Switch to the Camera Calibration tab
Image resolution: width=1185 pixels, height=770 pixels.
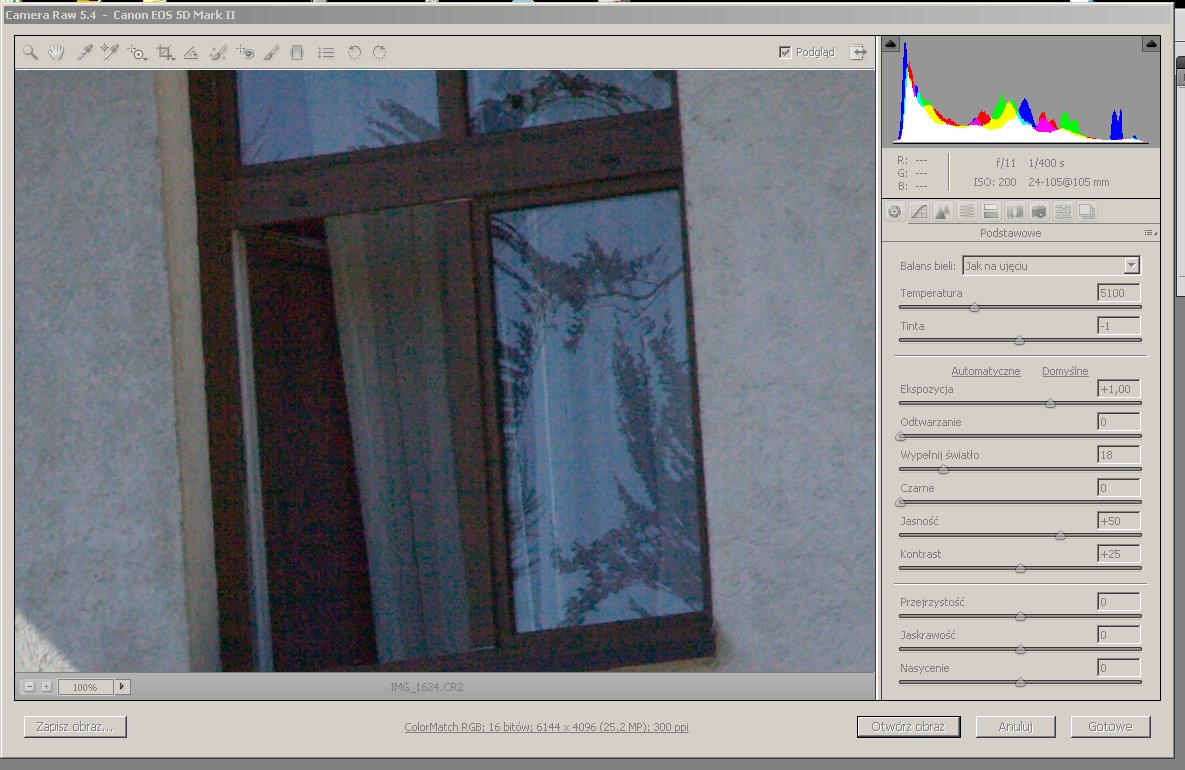pos(1038,211)
